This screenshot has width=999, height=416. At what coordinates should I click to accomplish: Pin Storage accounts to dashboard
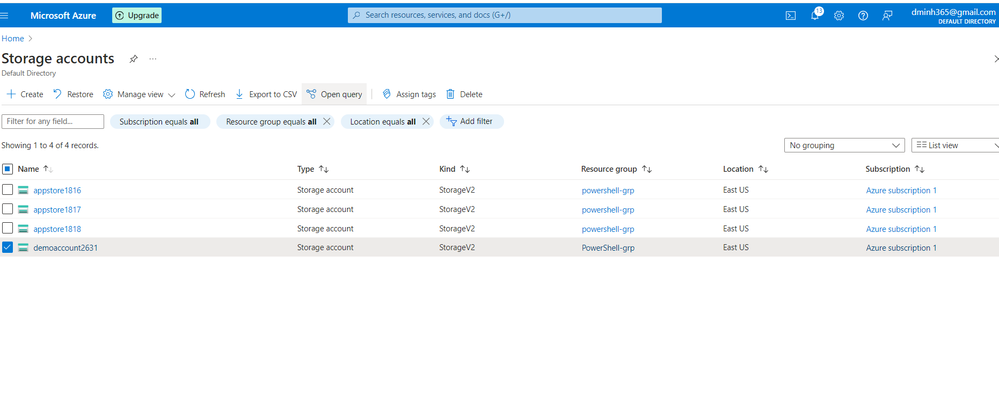click(133, 59)
